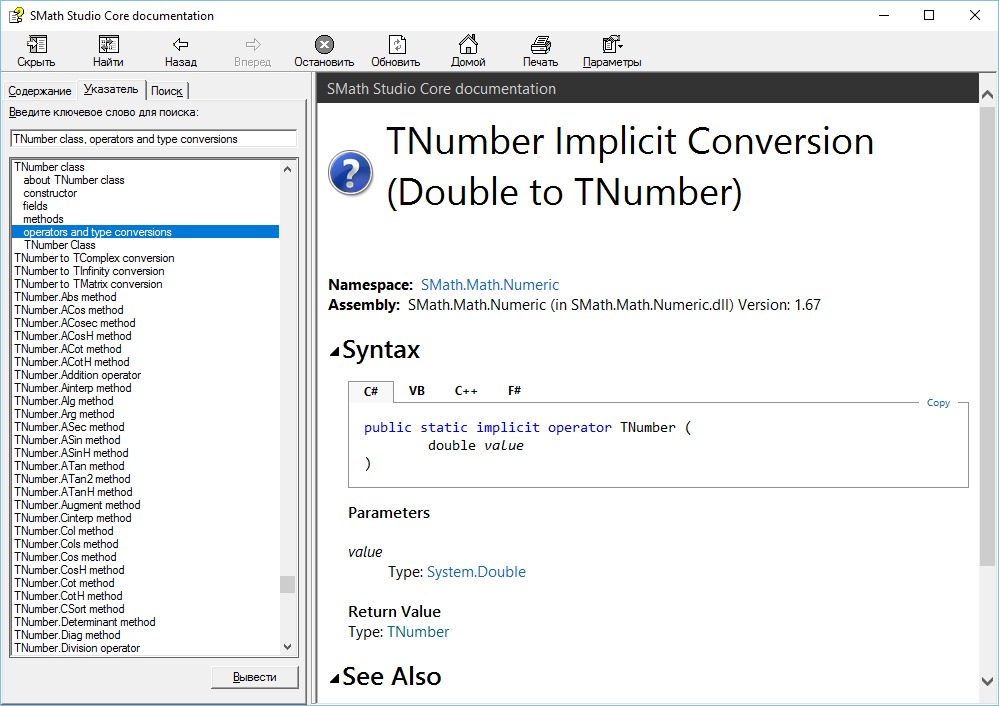Collapse the See Also section
Screen dimensions: 999x706
[x=335, y=678]
